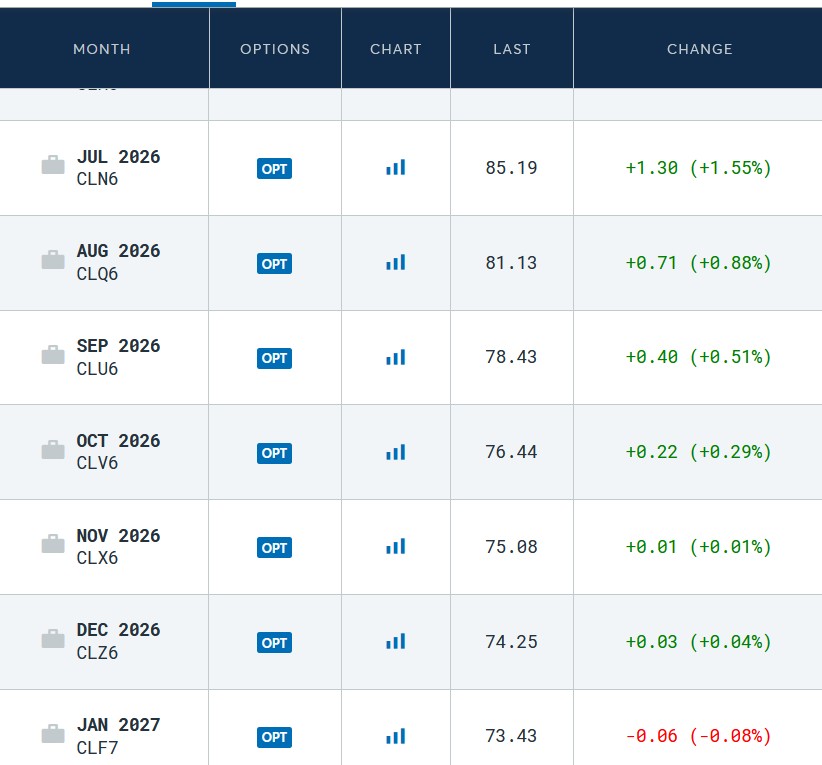The width and height of the screenshot is (822, 765).
Task: Open OPT options for DEC 2026 contract
Action: (x=274, y=643)
